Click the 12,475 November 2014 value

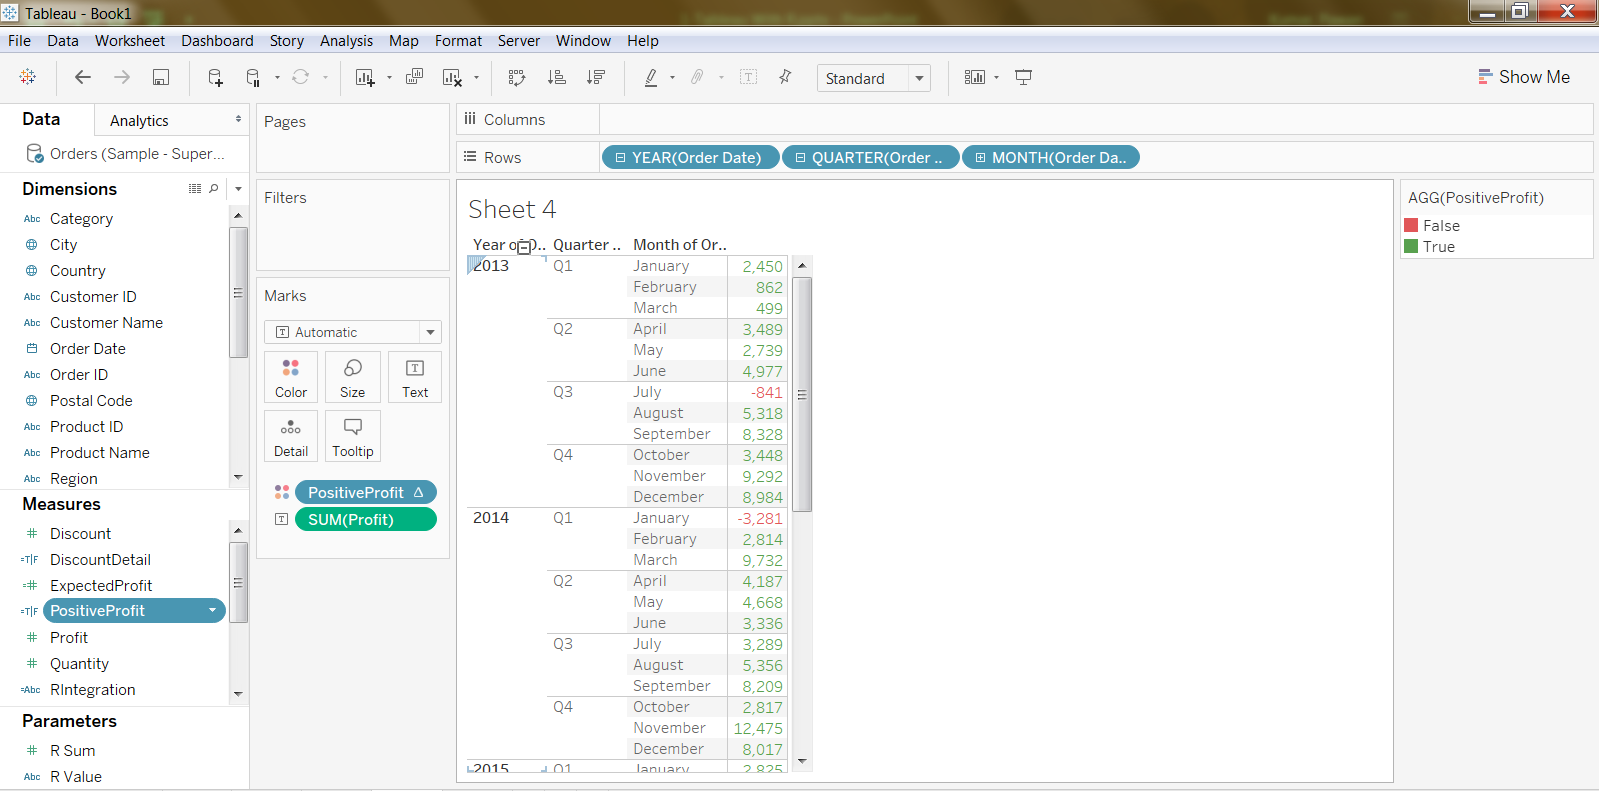(758, 729)
